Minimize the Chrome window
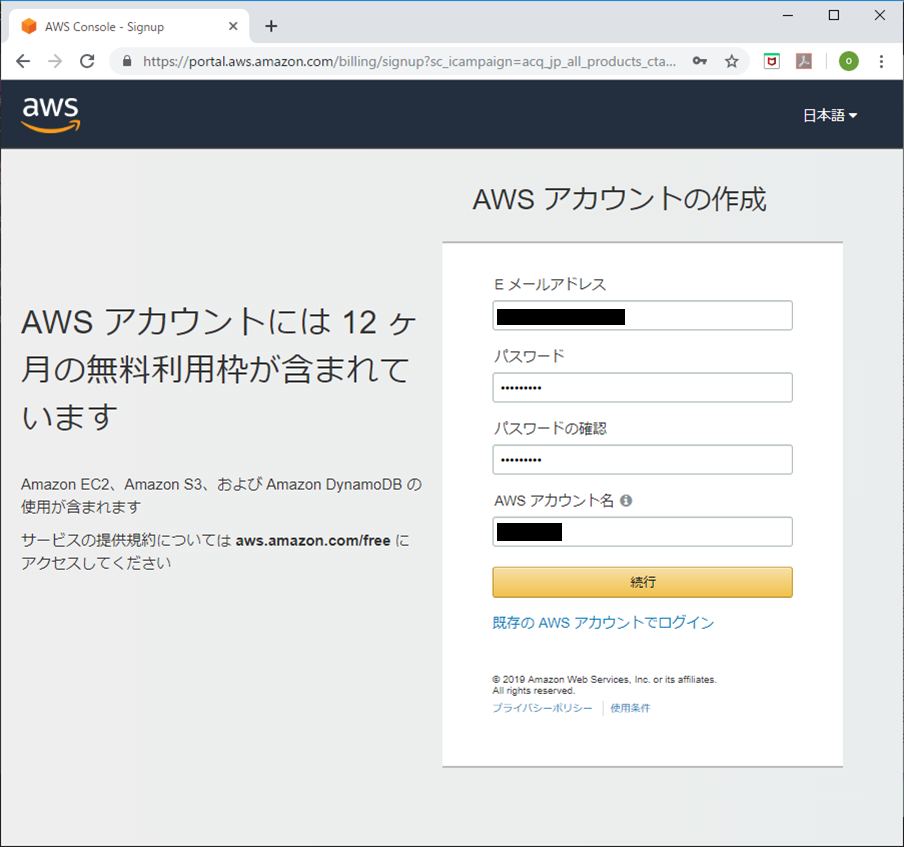 [788, 16]
